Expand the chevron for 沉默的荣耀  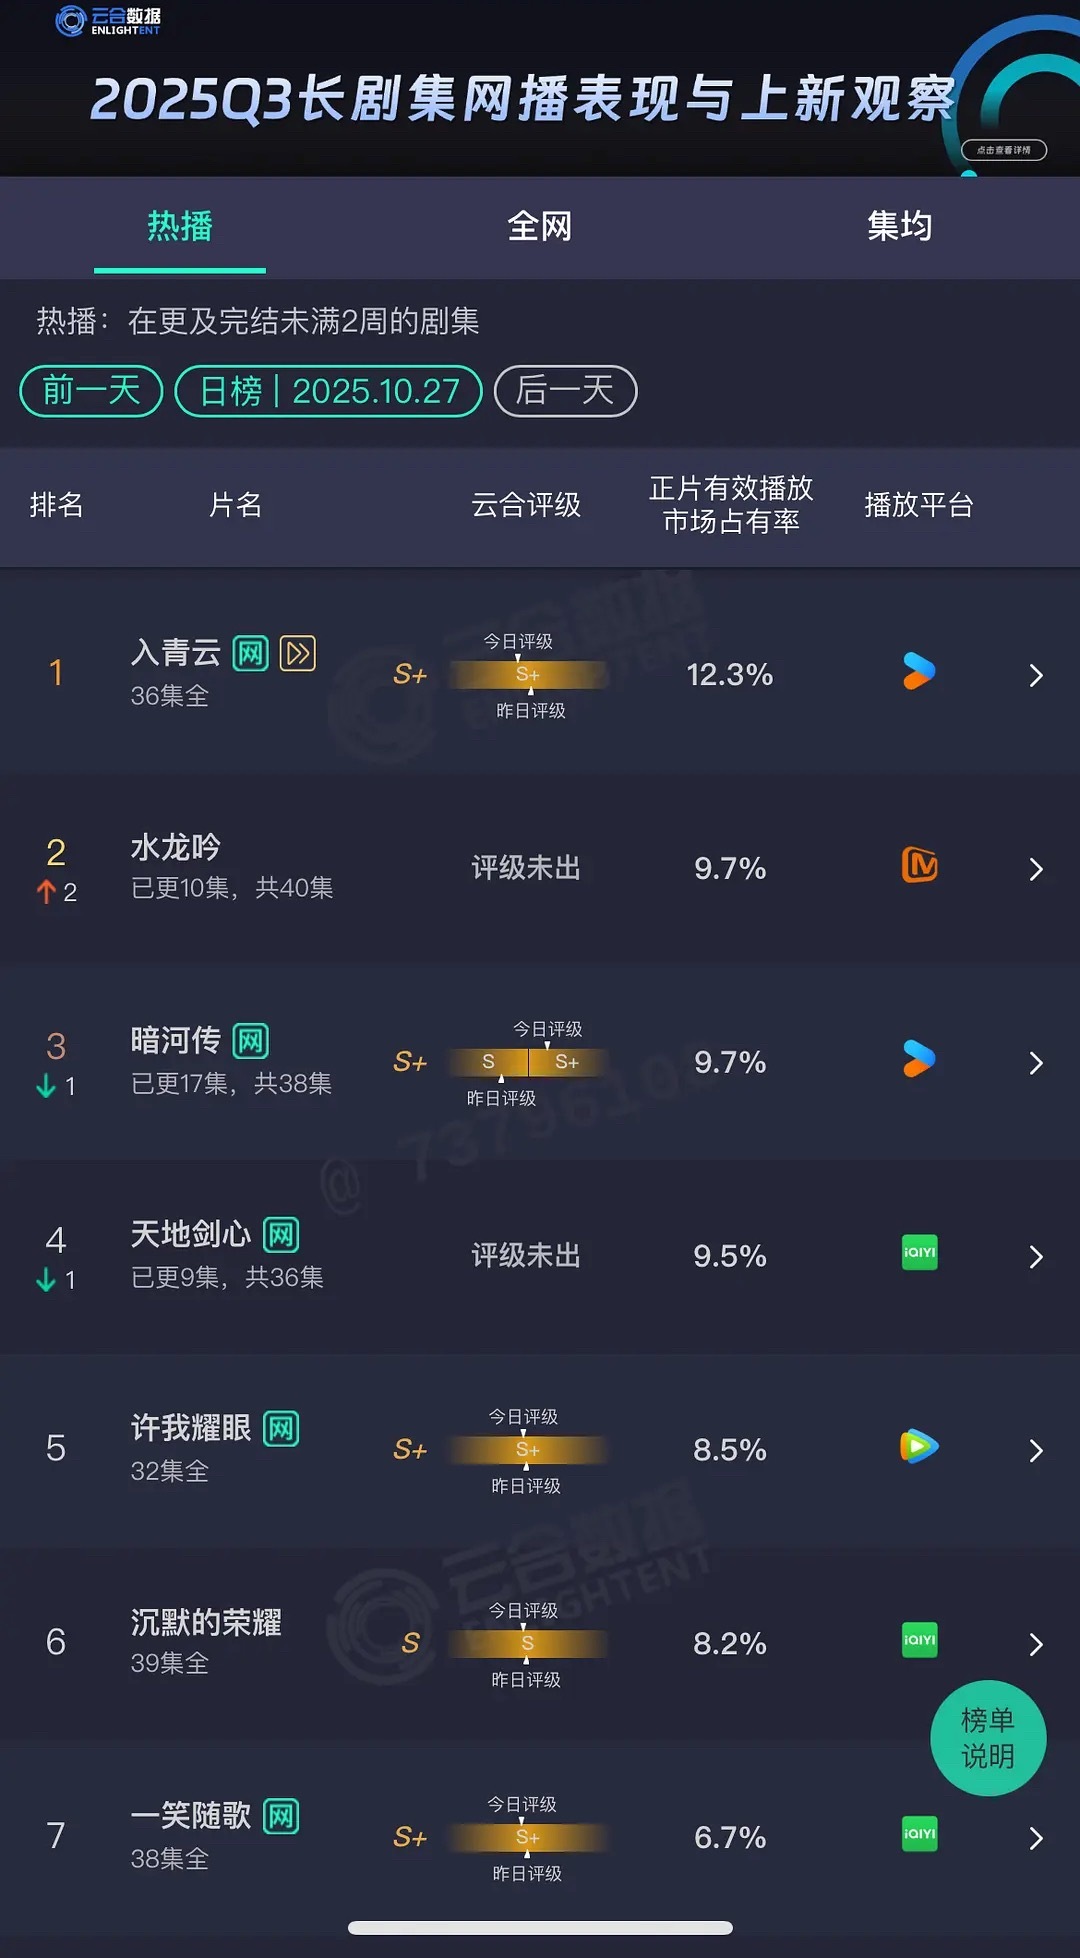click(1036, 1643)
